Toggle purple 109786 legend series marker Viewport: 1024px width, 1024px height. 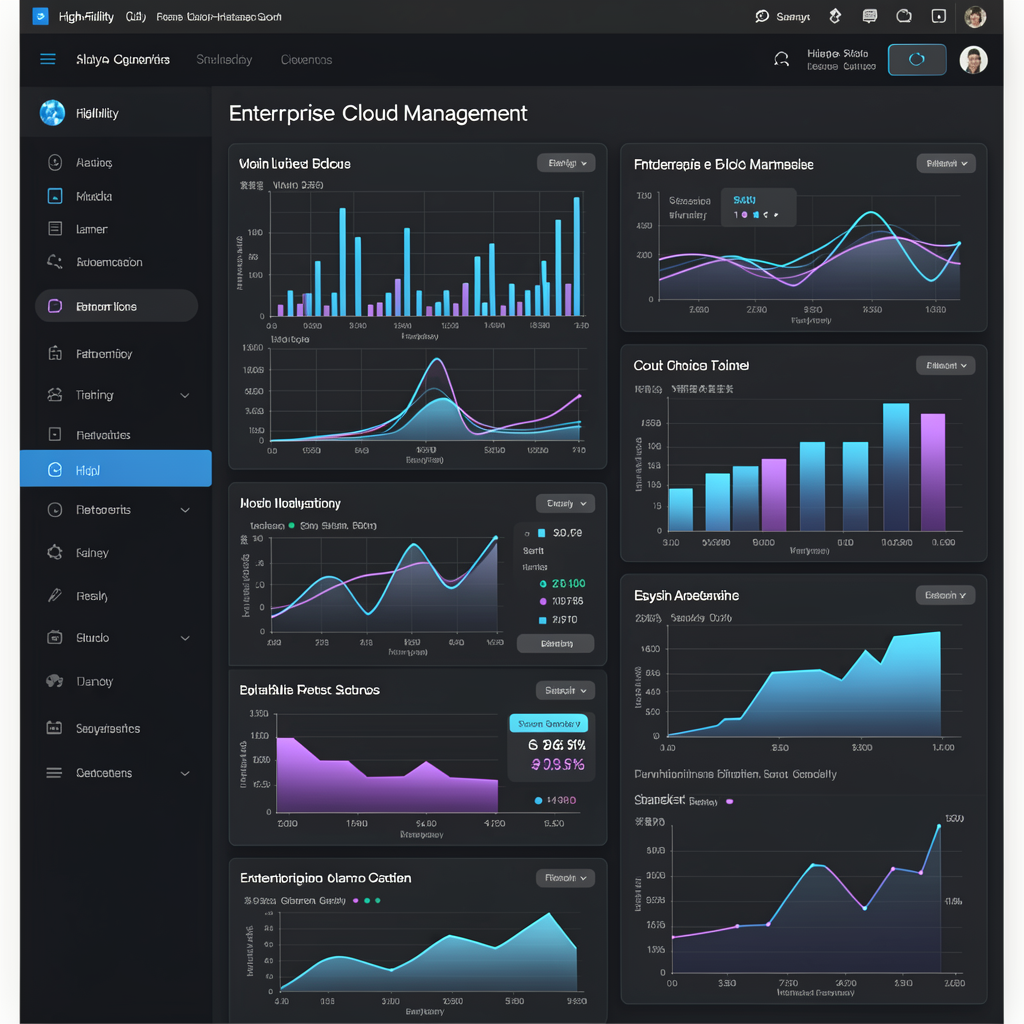coord(543,601)
